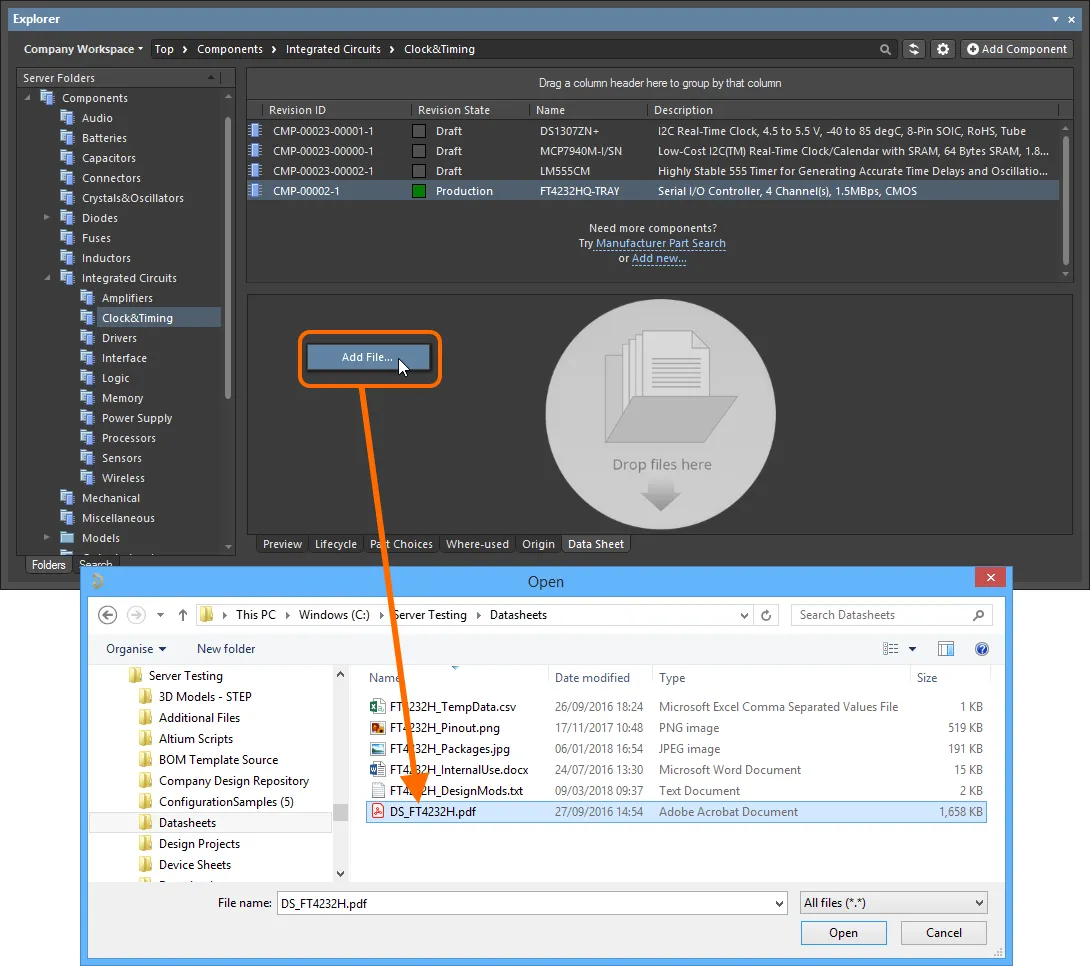Screen dimensions: 1090x966
Task: Click the Draft state box for LM555CM
Action: click(x=421, y=170)
